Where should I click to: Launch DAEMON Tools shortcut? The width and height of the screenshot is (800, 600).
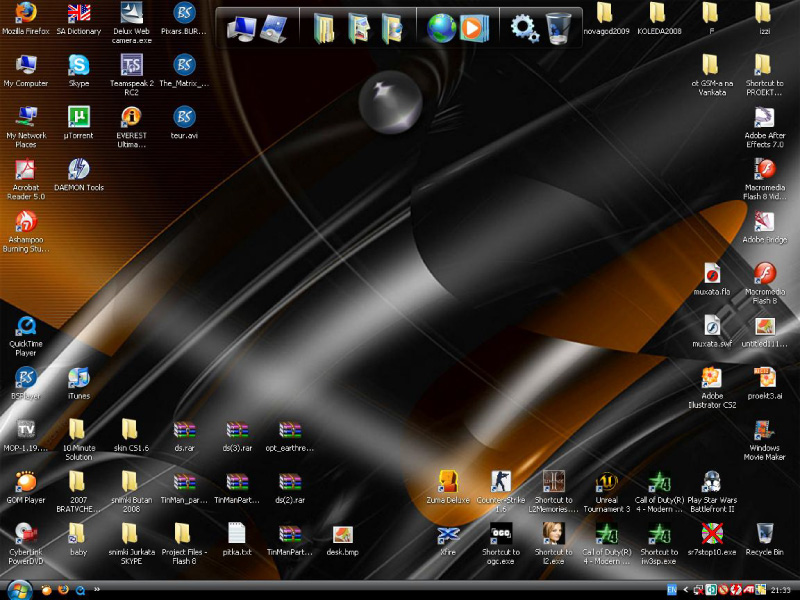pyautogui.click(x=78, y=169)
